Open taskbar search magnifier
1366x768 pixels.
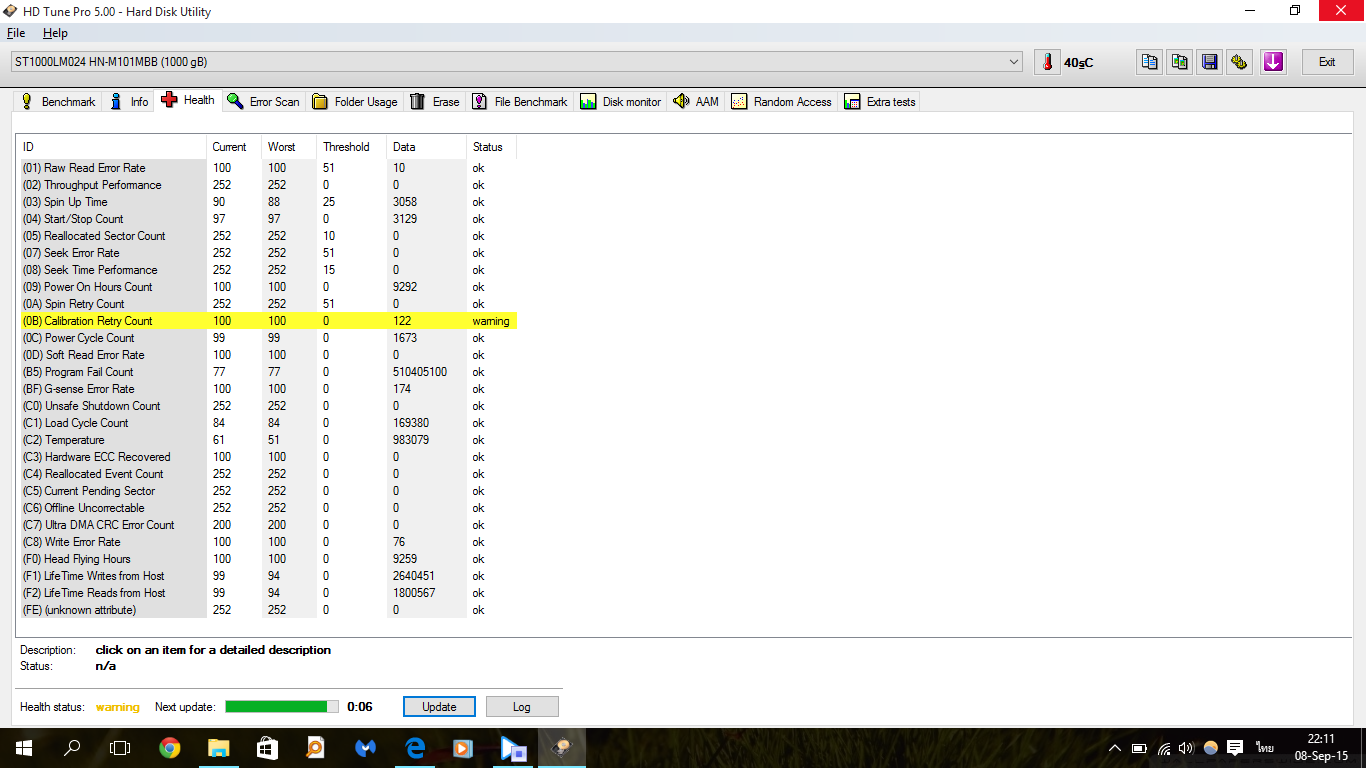click(x=72, y=747)
